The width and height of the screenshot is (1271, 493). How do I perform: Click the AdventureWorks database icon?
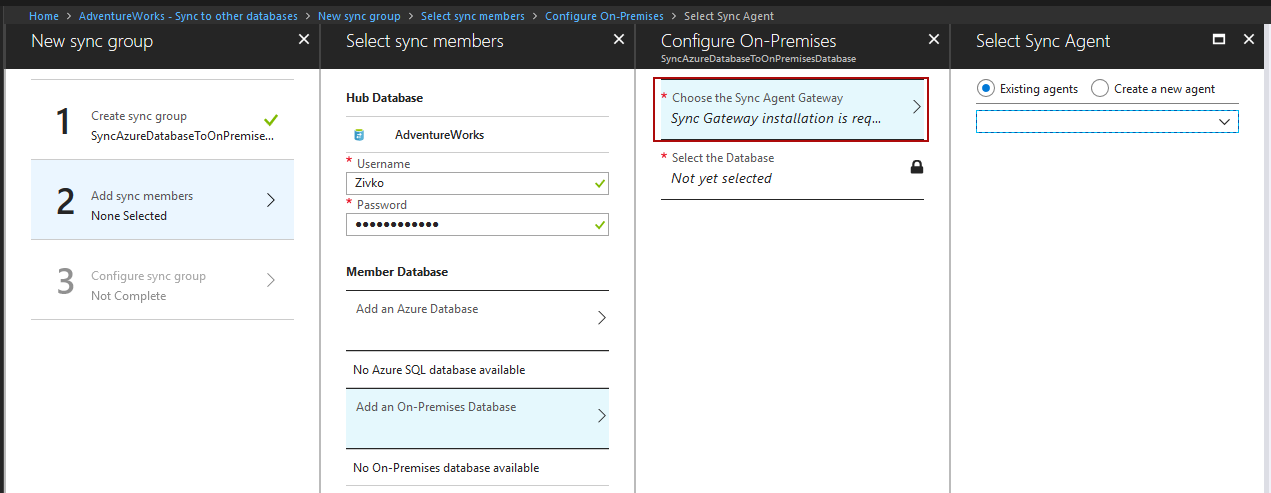click(359, 134)
